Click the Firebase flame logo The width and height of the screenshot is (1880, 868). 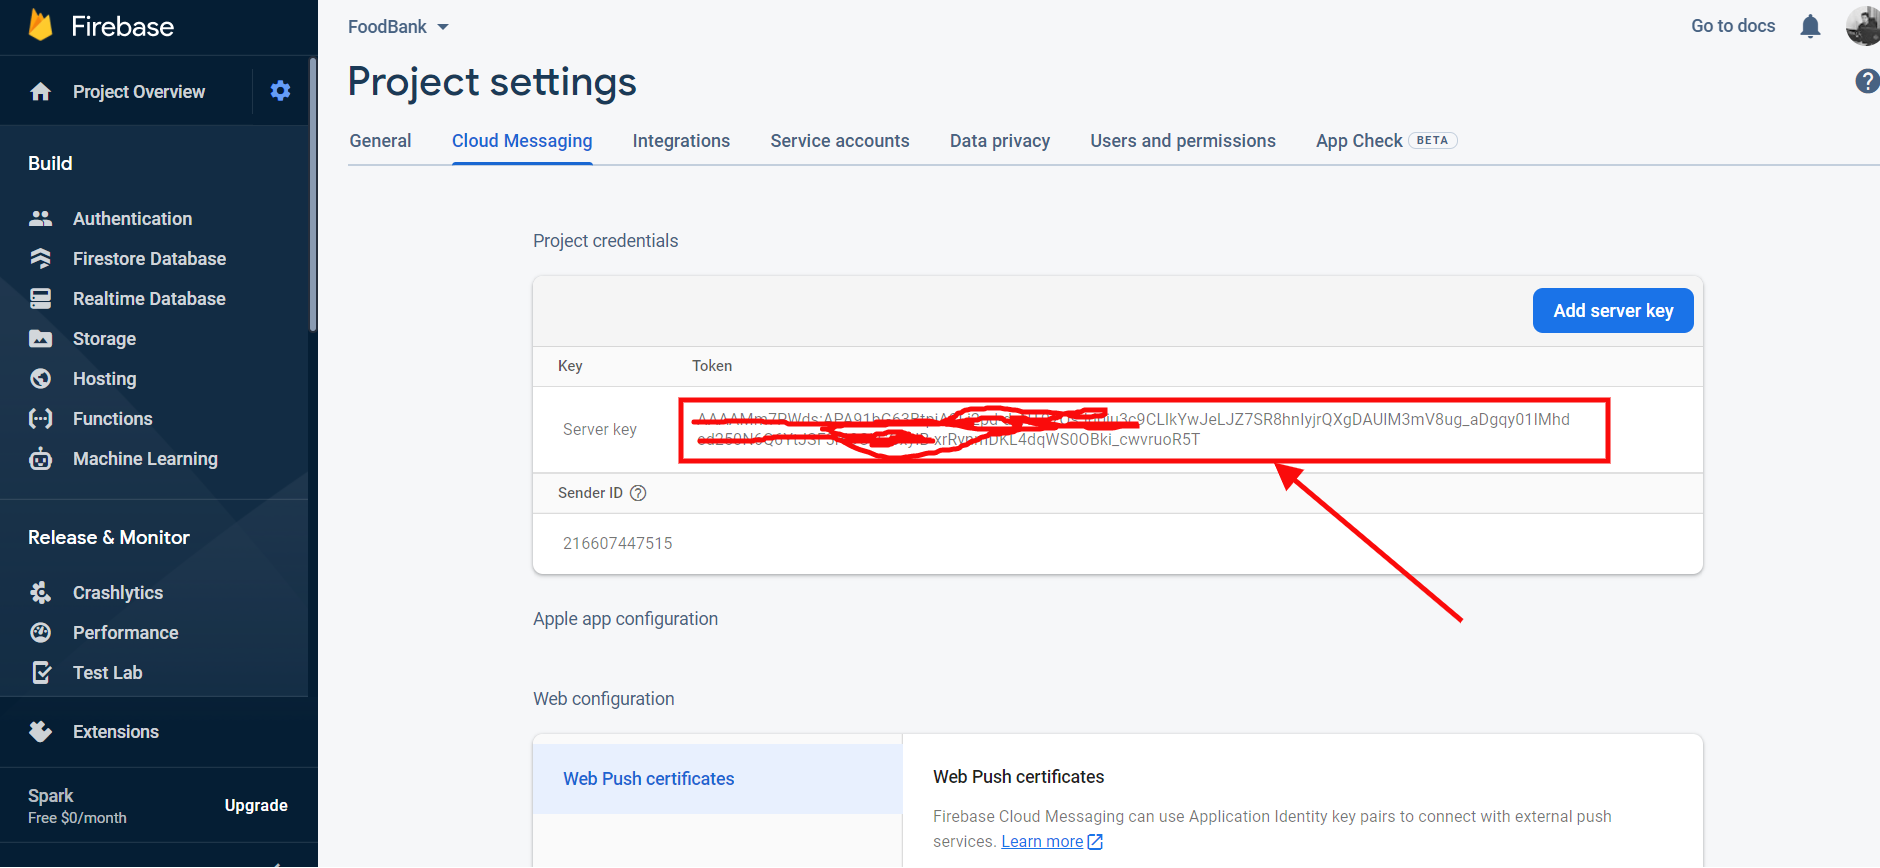tap(41, 25)
